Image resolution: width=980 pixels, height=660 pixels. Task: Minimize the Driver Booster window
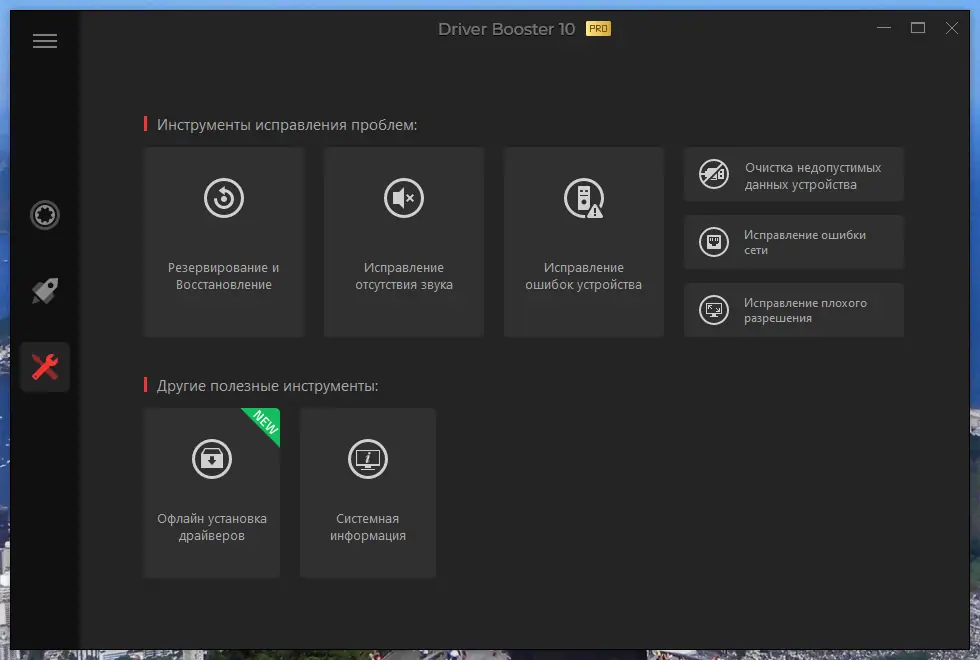tap(884, 28)
